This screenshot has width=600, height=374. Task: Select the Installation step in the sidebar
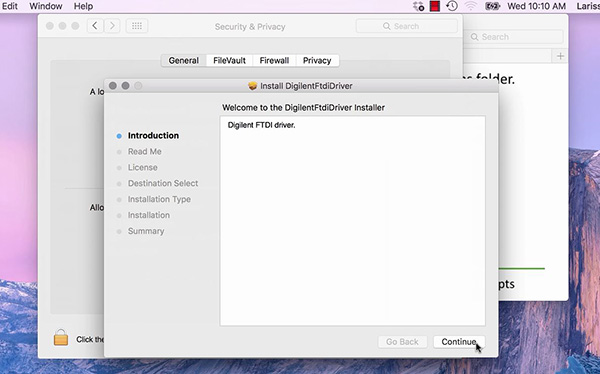point(149,215)
